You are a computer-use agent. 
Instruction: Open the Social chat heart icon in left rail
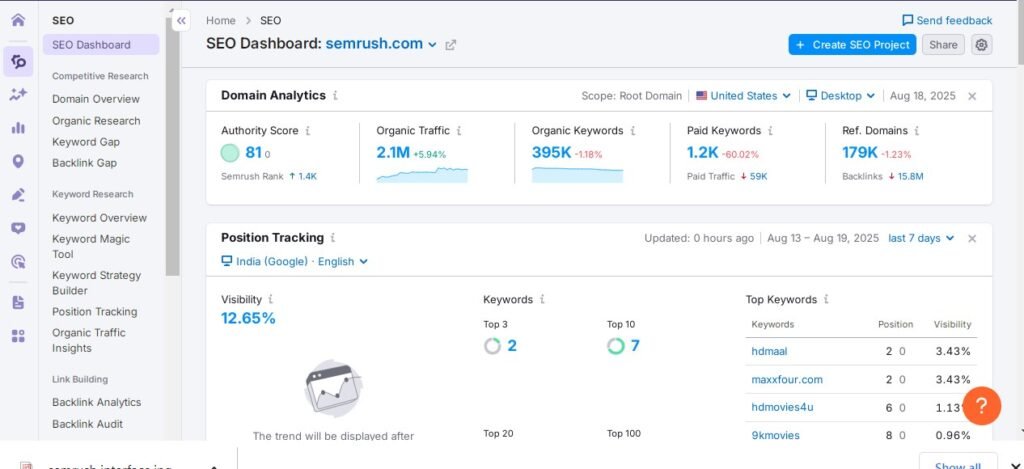18,228
